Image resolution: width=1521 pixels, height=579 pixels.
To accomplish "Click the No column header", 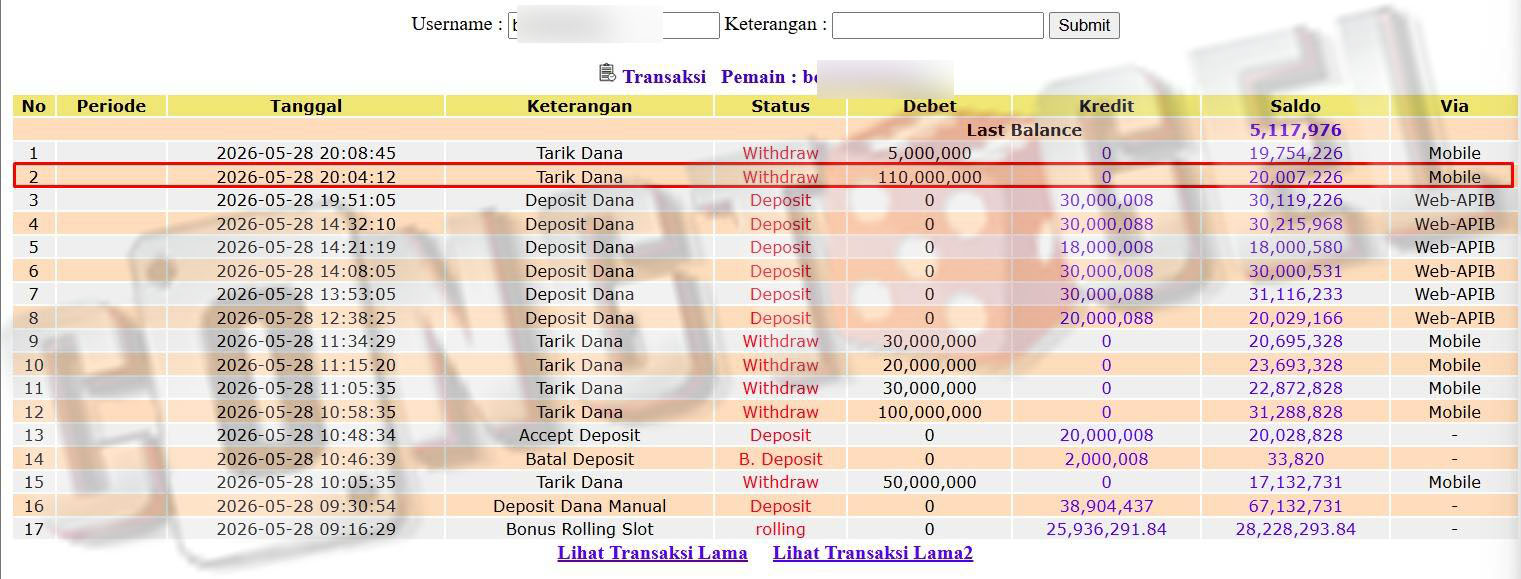I will [x=34, y=106].
